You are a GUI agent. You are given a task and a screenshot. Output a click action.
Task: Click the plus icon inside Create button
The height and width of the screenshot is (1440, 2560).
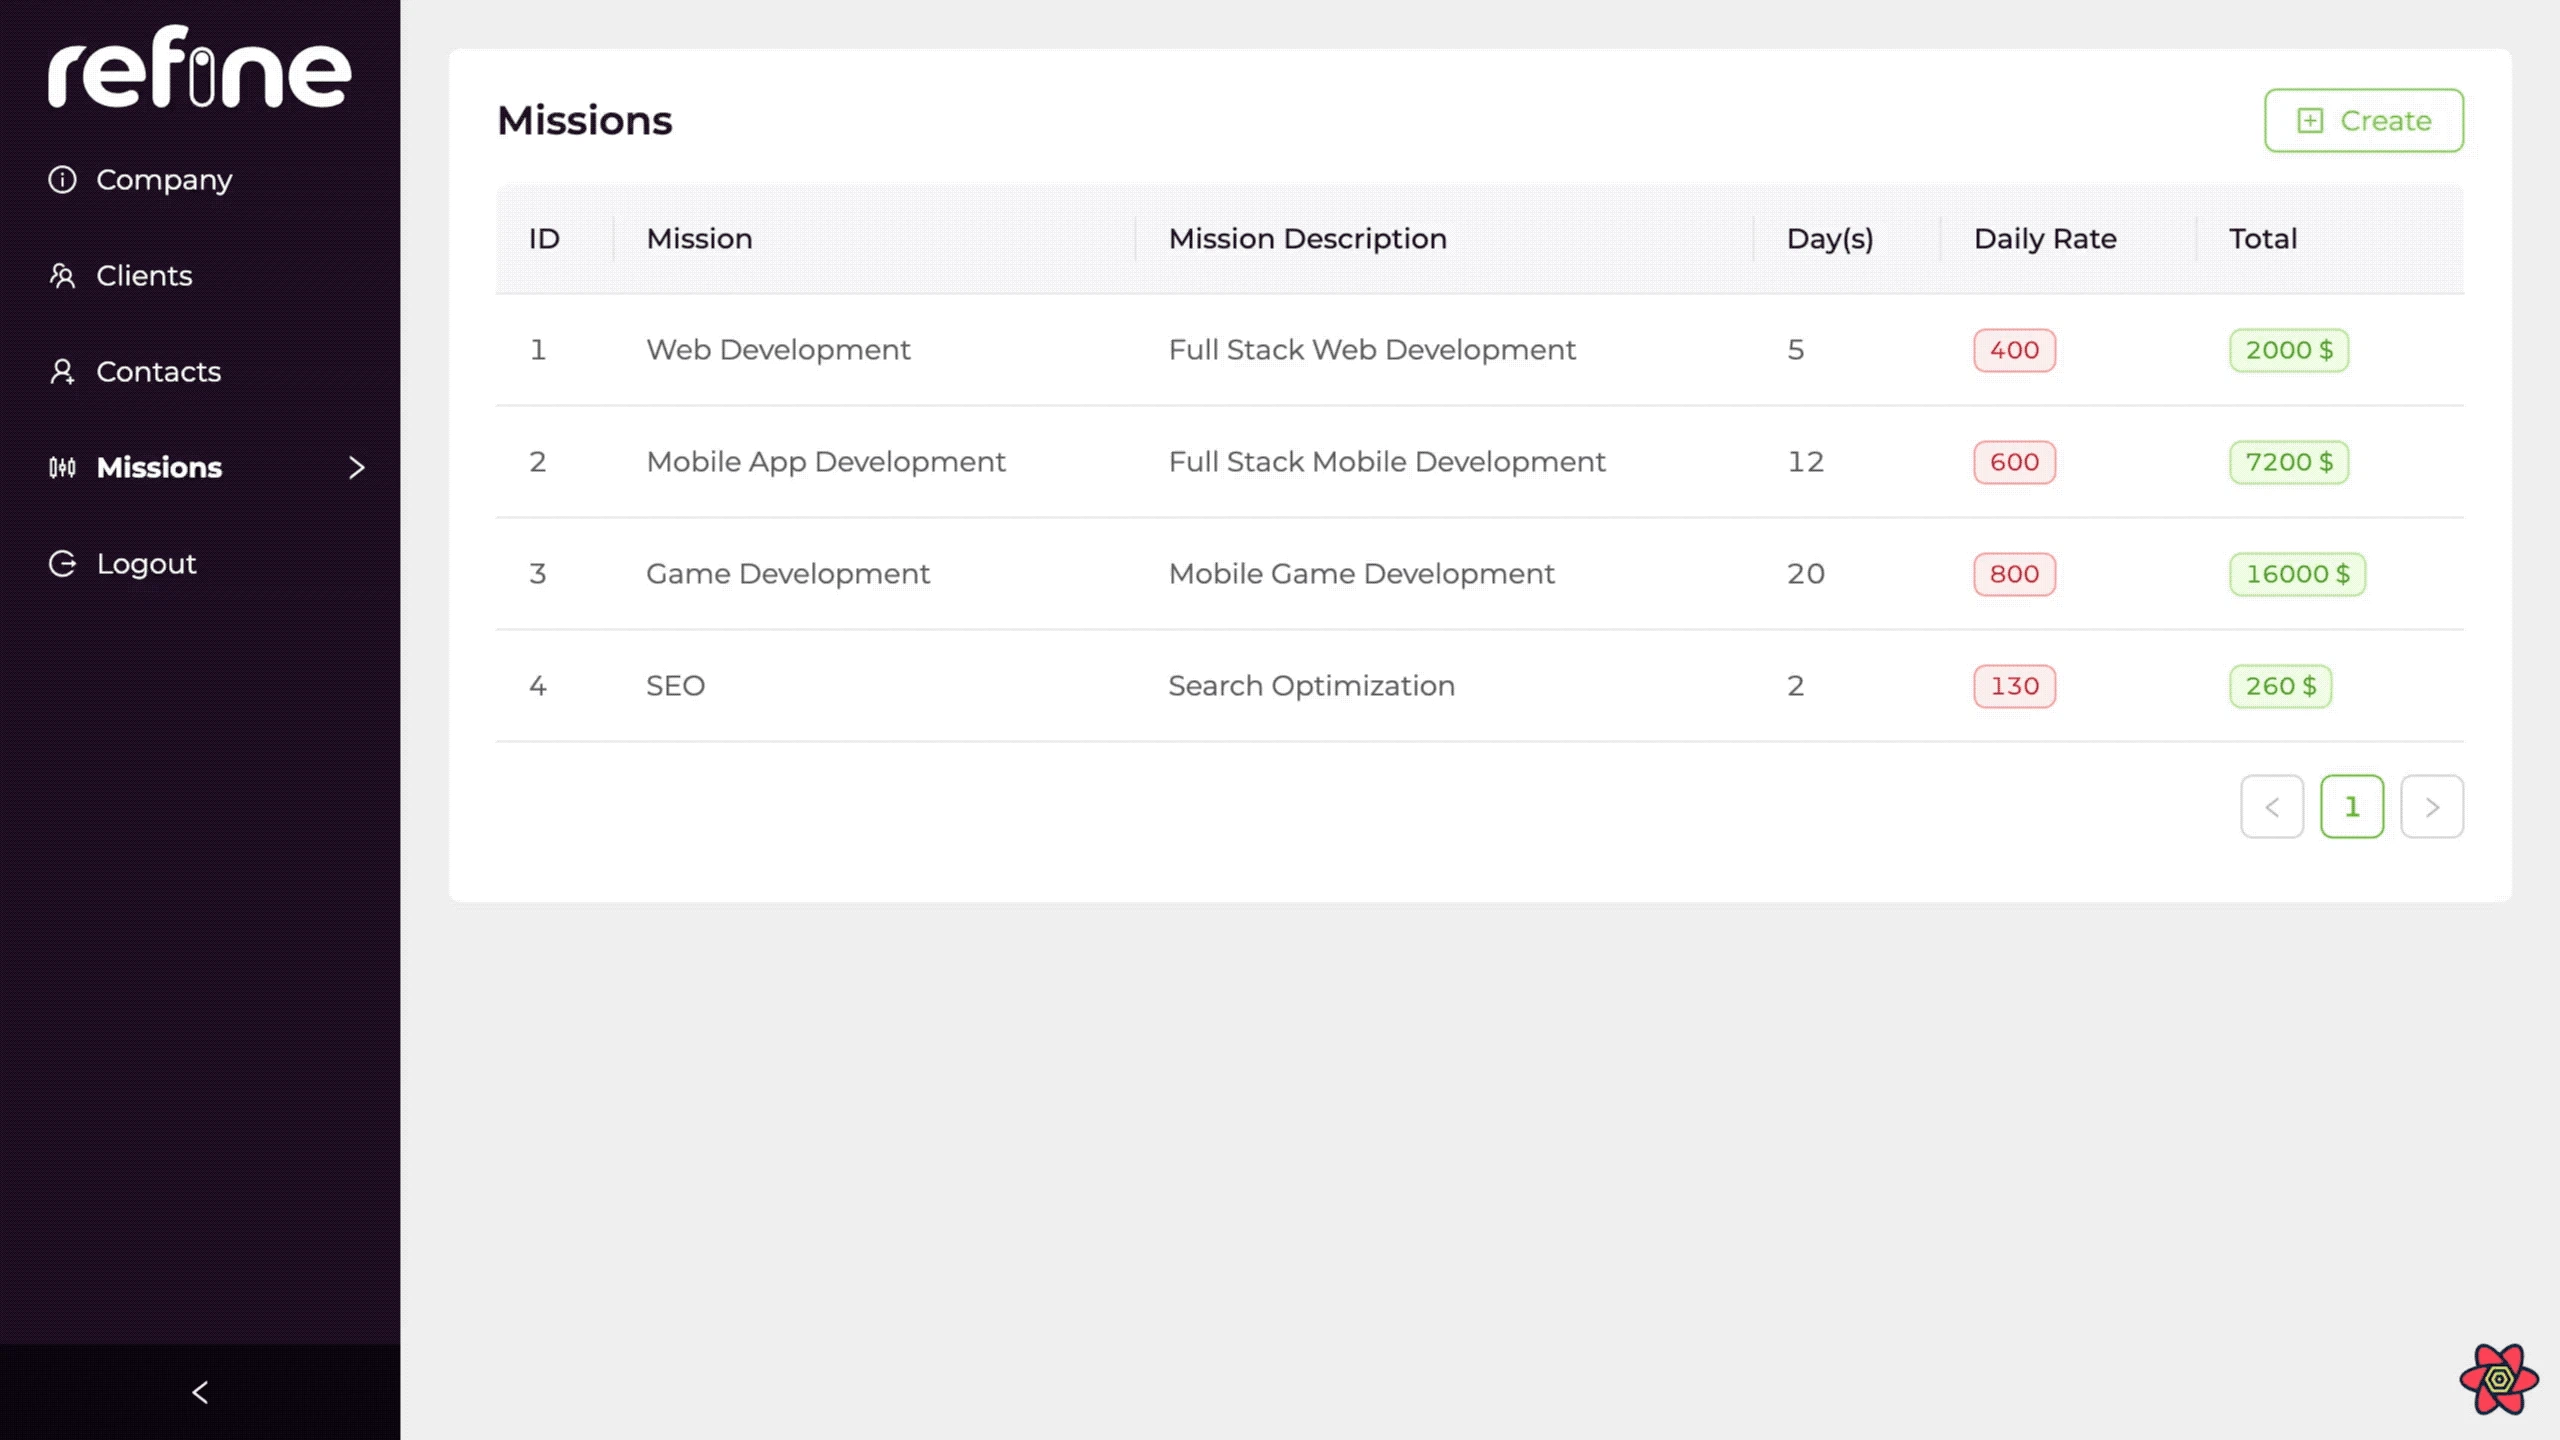pos(2310,120)
